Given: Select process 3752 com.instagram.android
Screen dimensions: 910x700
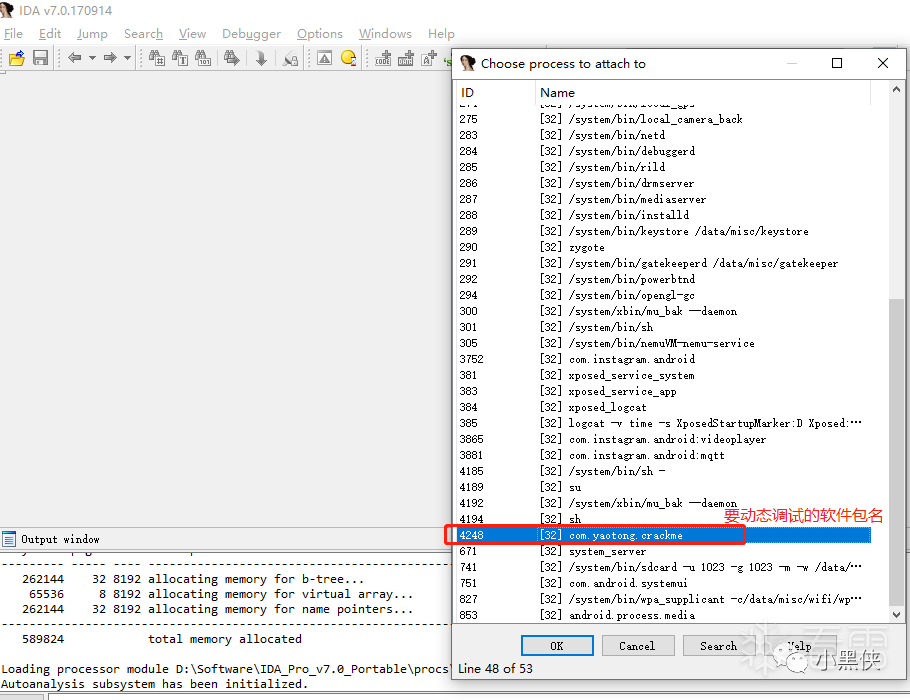Looking at the screenshot, I should (x=664, y=359).
